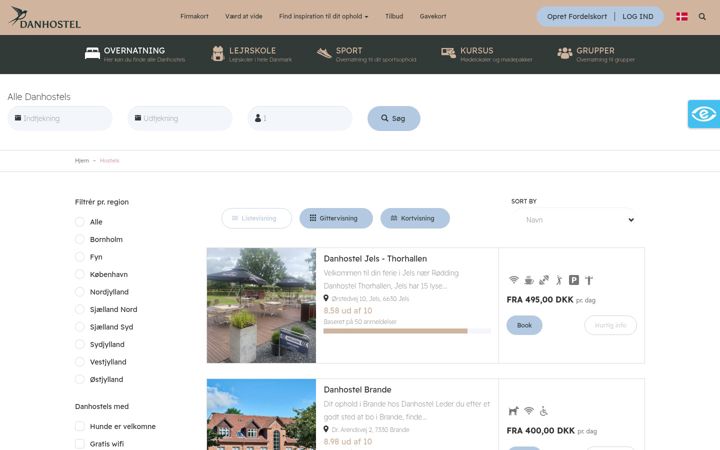Open the Danhostel logo homepage

click(45, 17)
